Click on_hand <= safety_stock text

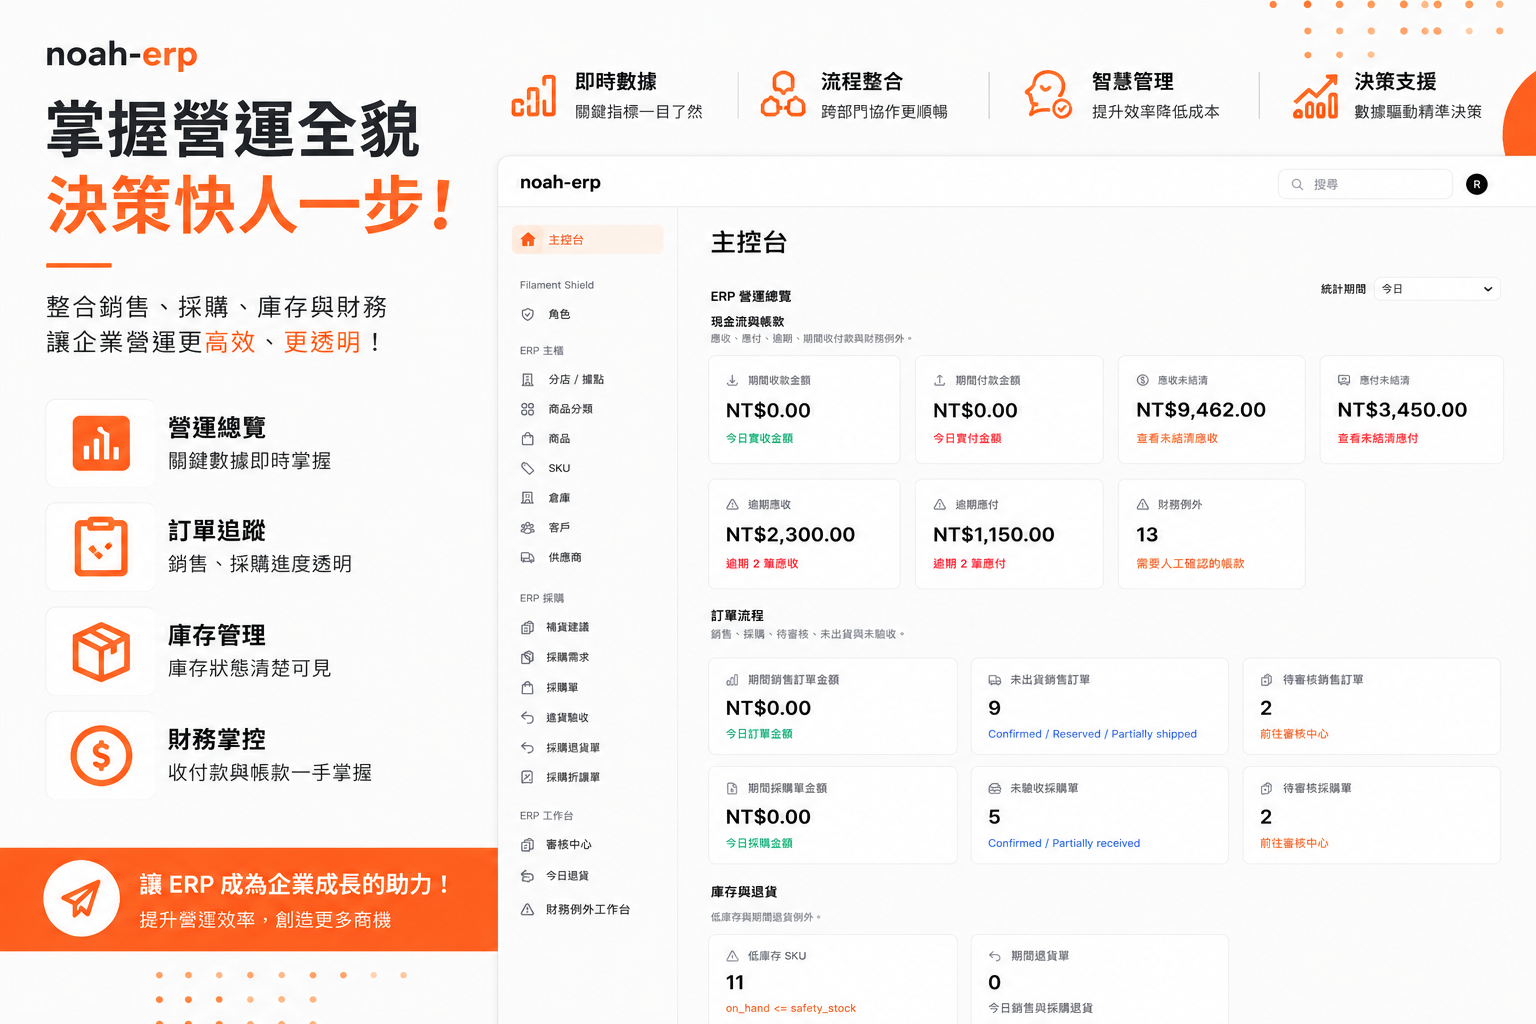[x=791, y=1008]
